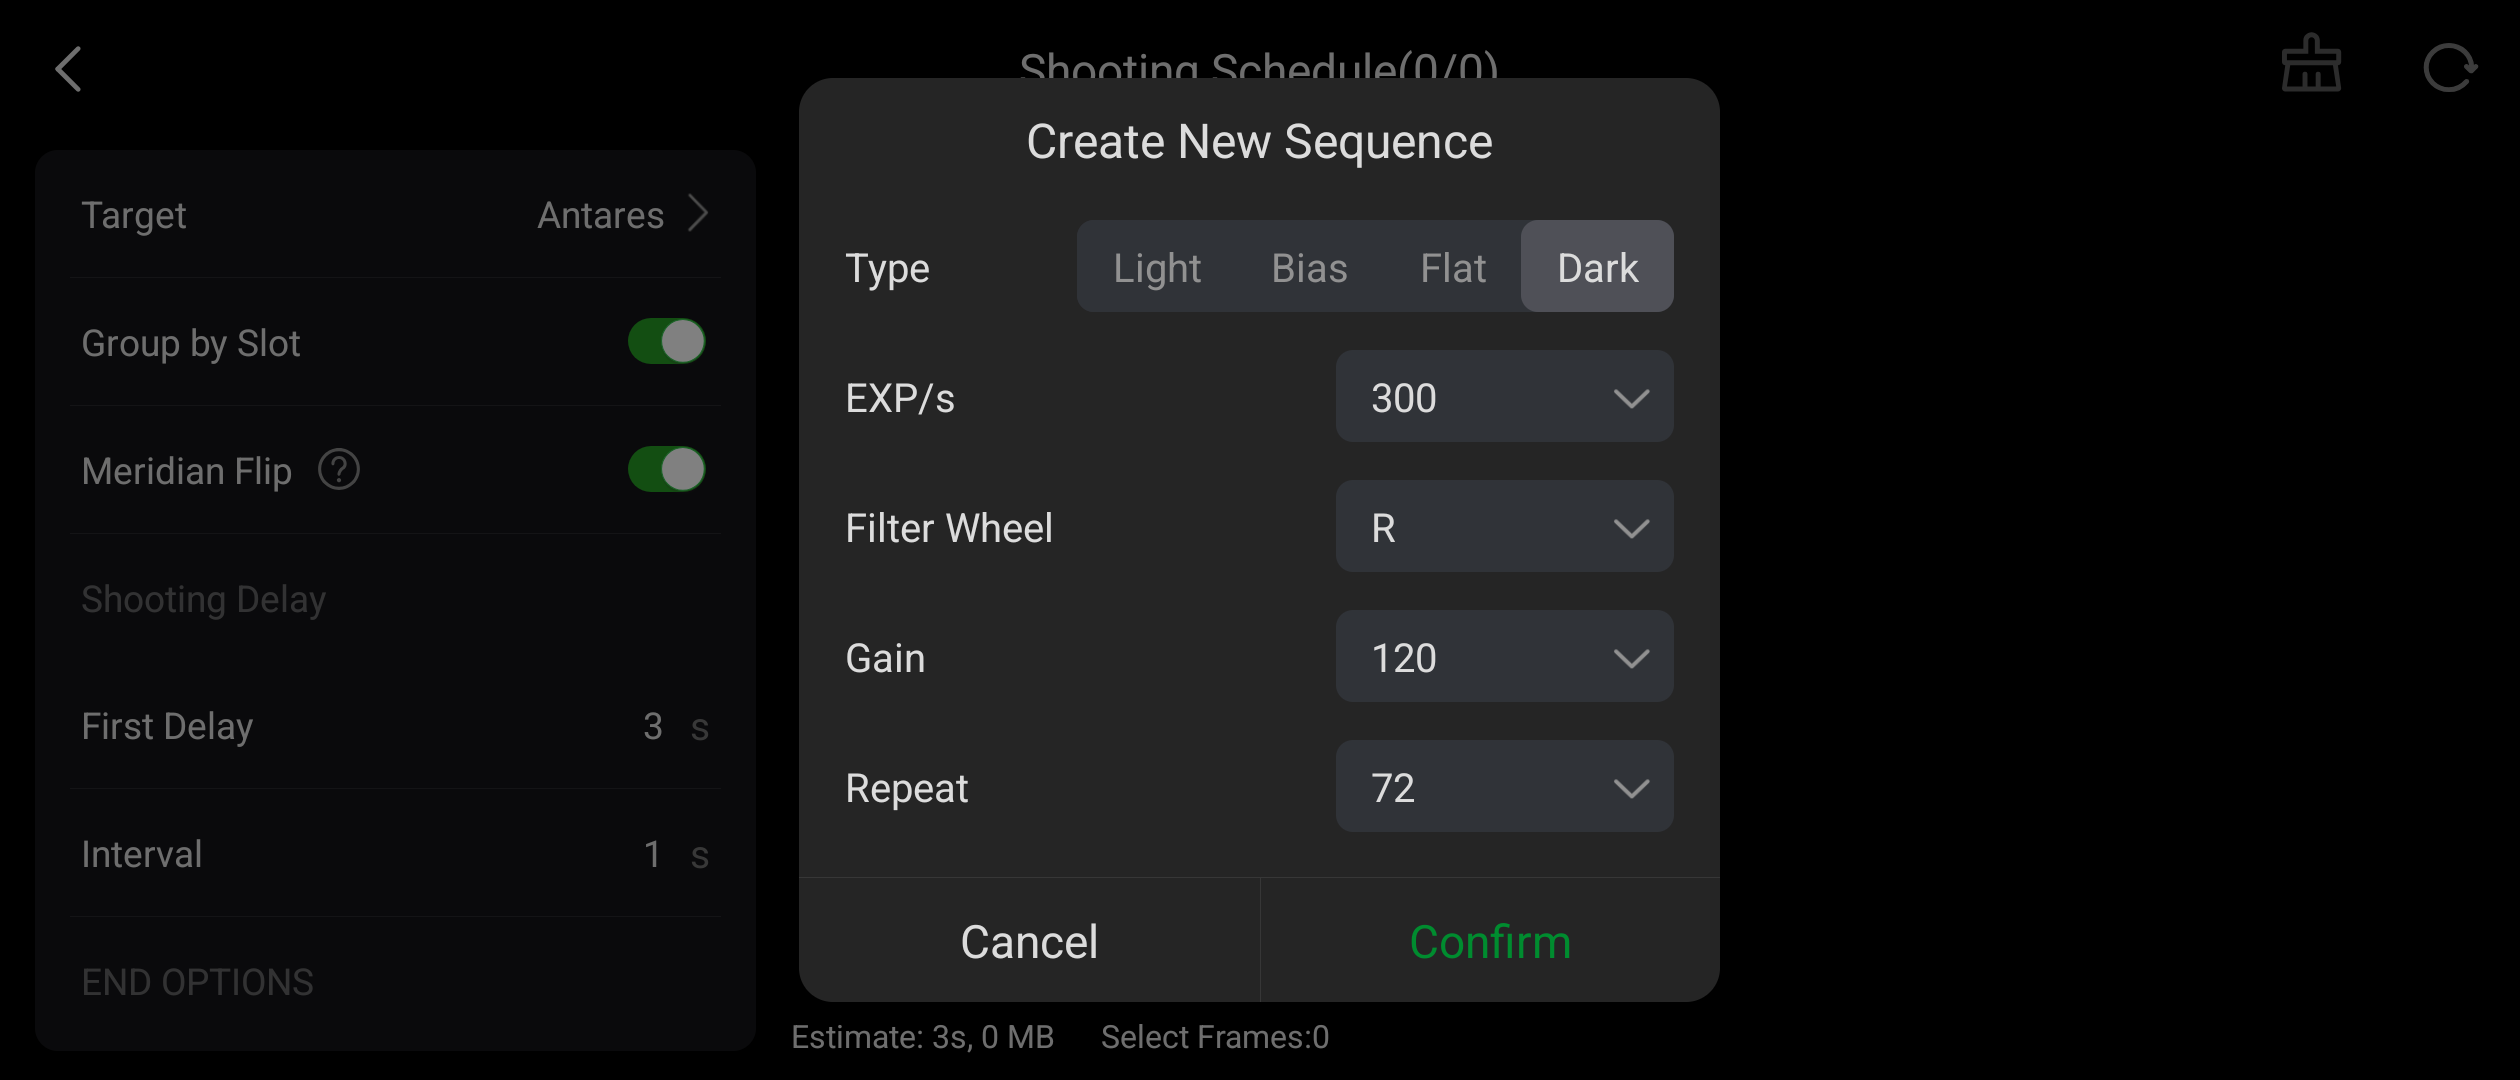Open Meridian Flip help question icon
Viewport: 2520px width, 1080px height.
point(339,470)
